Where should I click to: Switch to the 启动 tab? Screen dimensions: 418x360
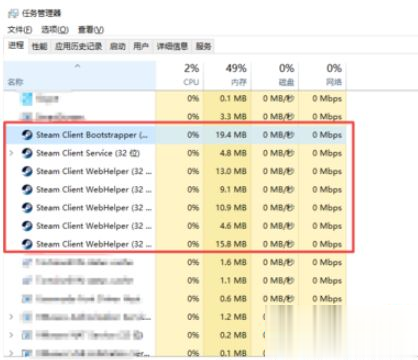[x=118, y=46]
